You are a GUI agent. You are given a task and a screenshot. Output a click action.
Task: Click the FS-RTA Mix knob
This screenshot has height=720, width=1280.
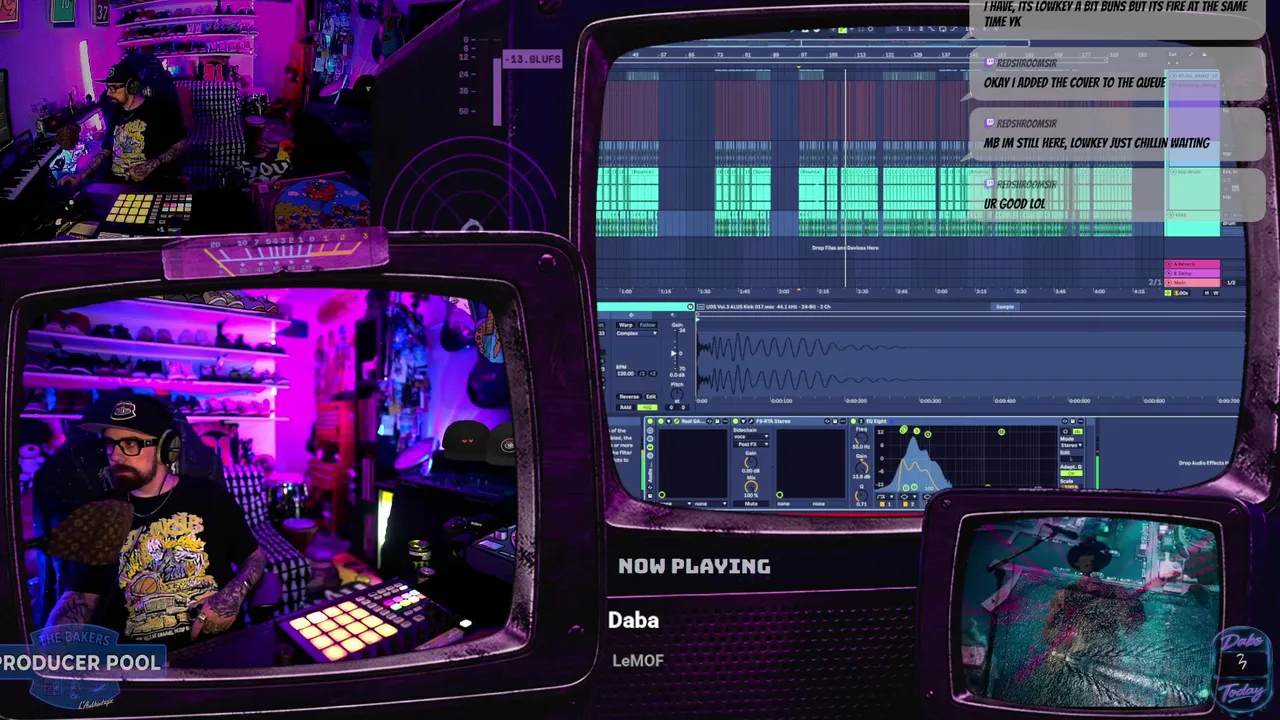751,487
